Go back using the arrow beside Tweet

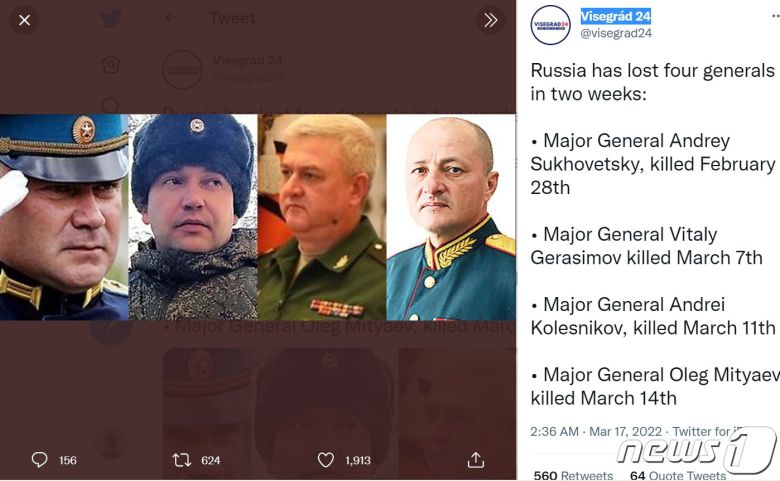(172, 18)
